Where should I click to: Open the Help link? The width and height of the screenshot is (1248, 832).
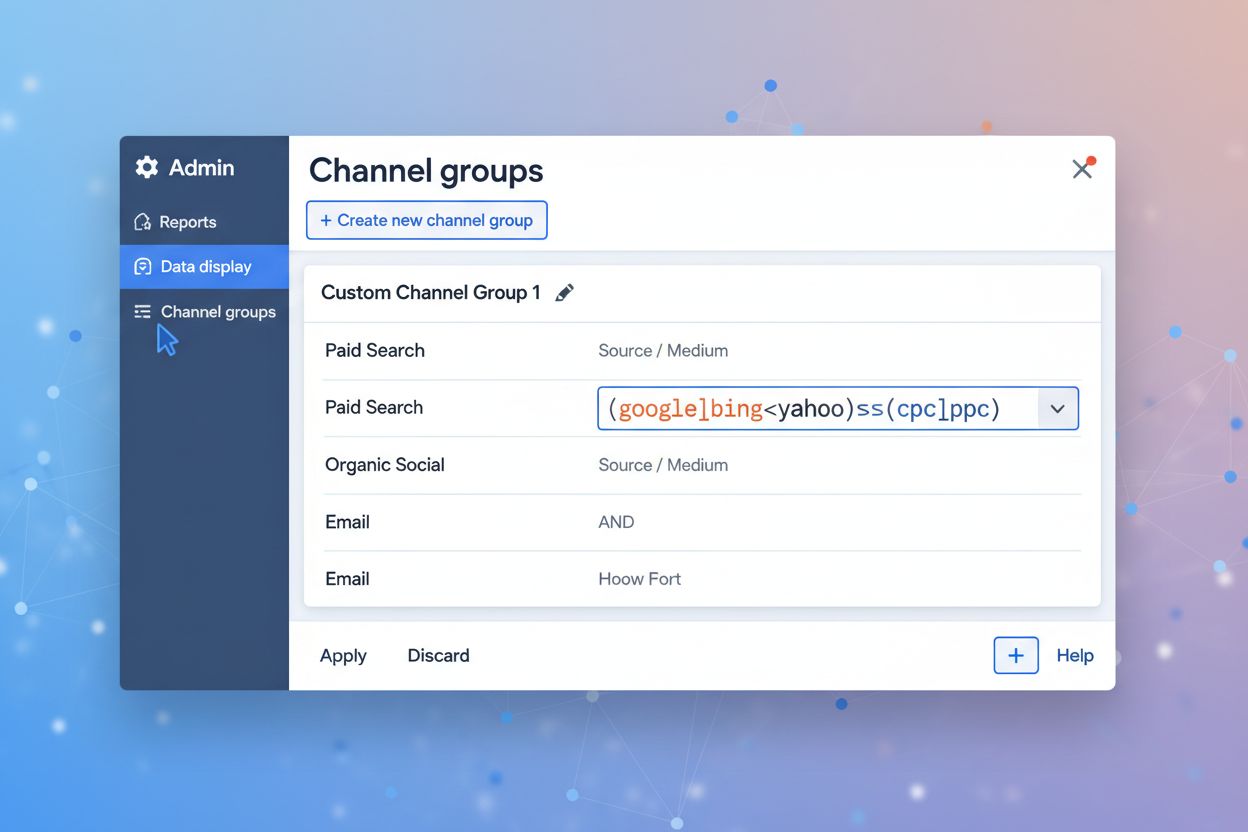(1075, 655)
